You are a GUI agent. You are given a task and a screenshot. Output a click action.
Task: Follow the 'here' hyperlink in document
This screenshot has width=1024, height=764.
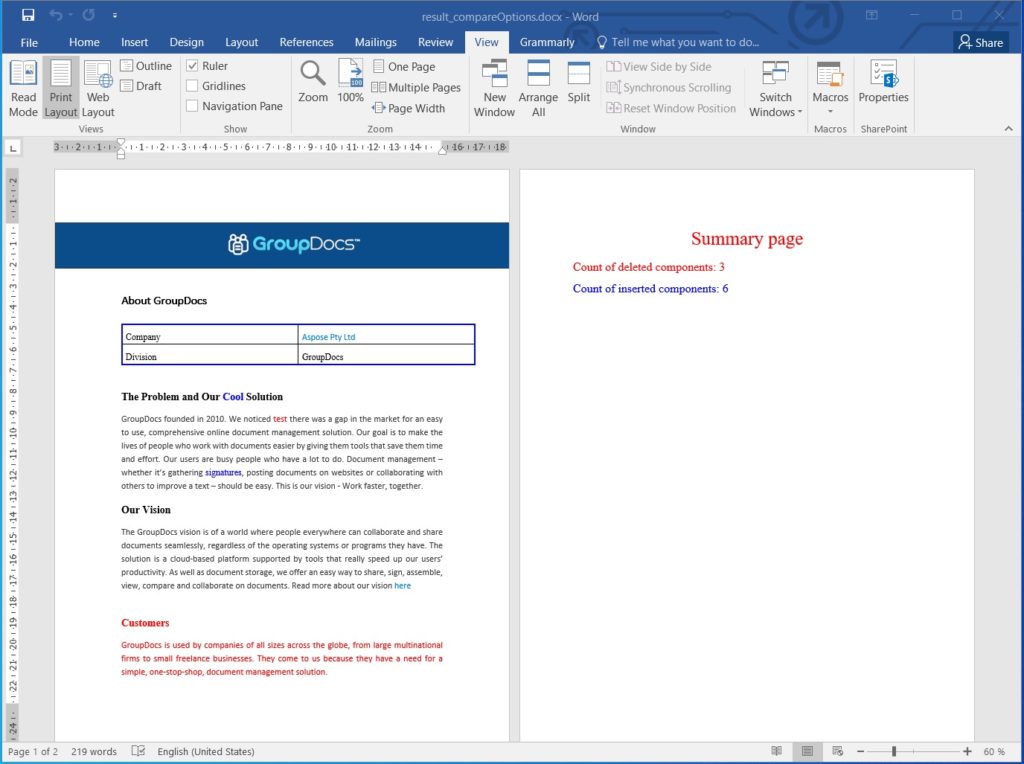(402, 586)
